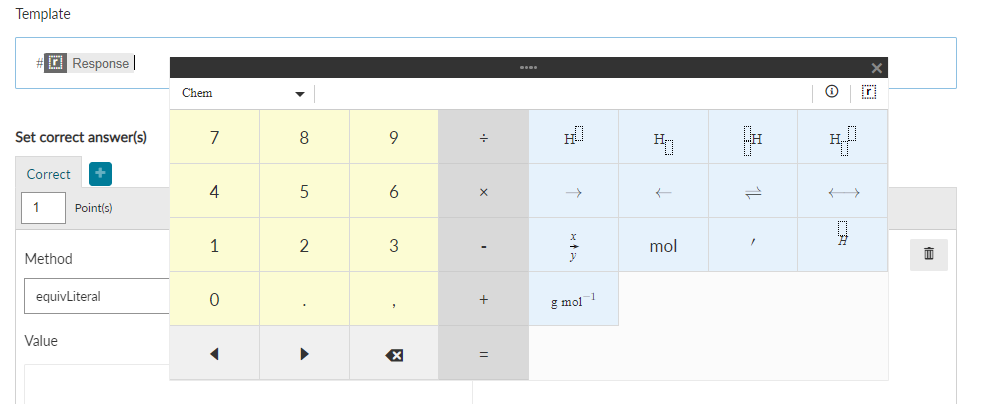
Task: Click number key 2
Action: point(304,245)
